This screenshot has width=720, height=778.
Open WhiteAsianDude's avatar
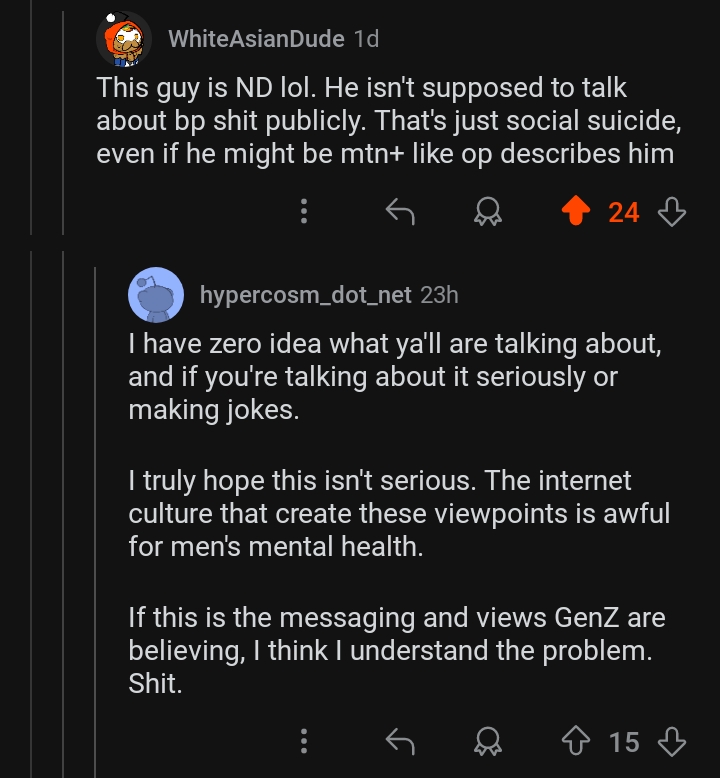[124, 40]
